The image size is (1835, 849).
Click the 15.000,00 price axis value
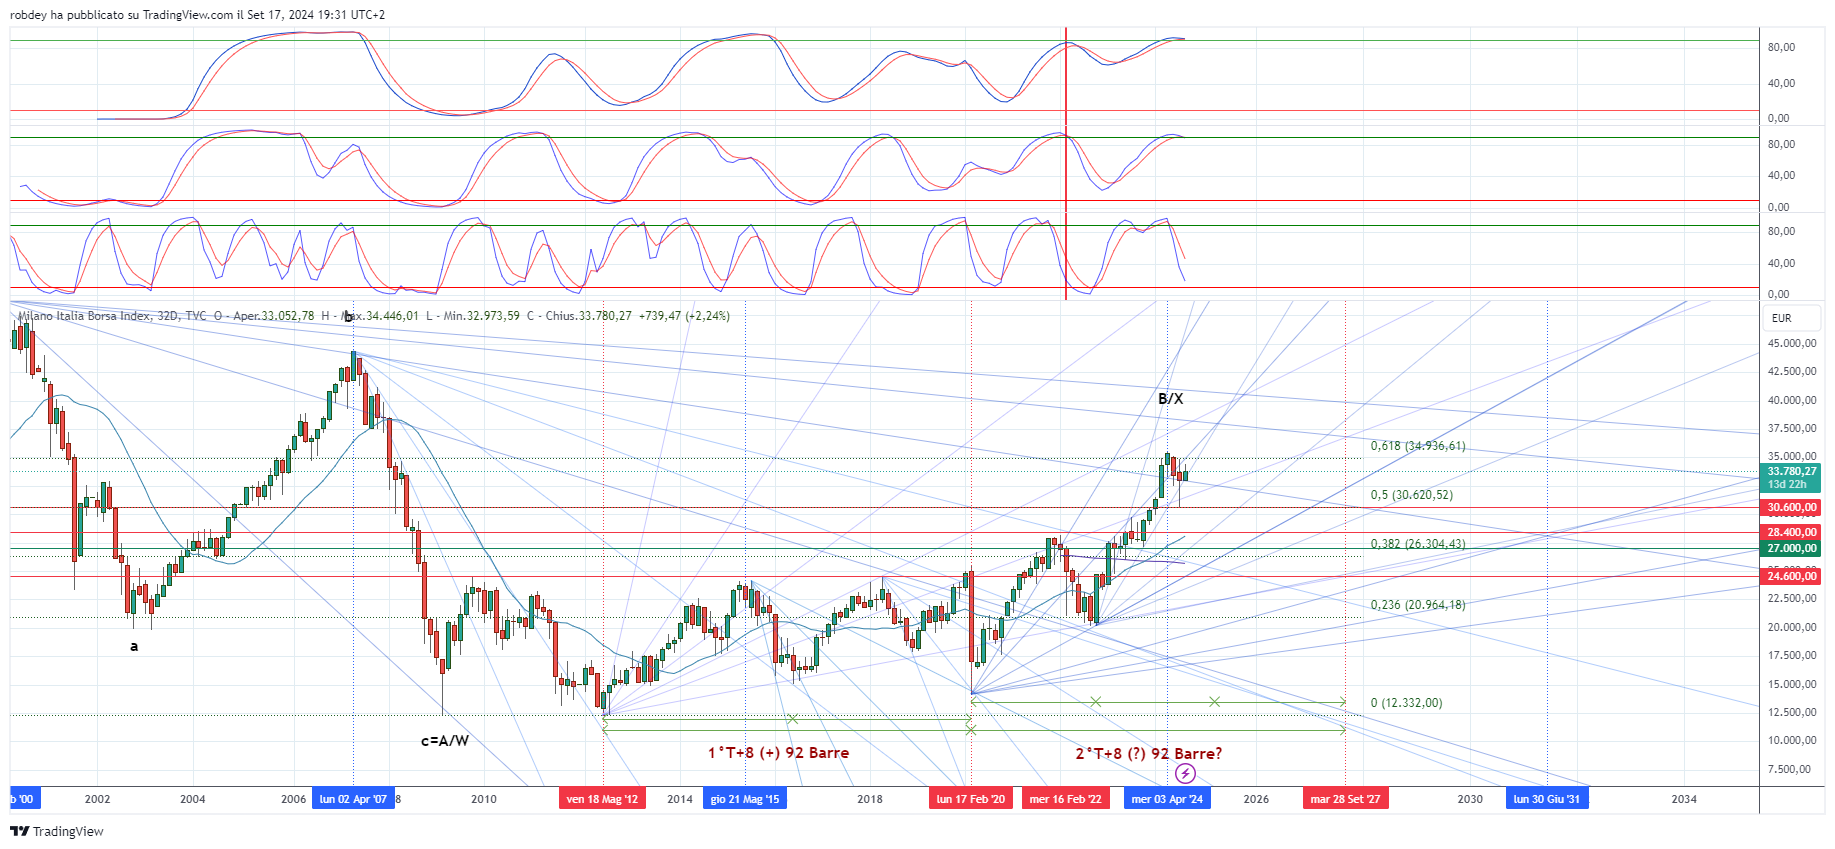coord(1792,684)
